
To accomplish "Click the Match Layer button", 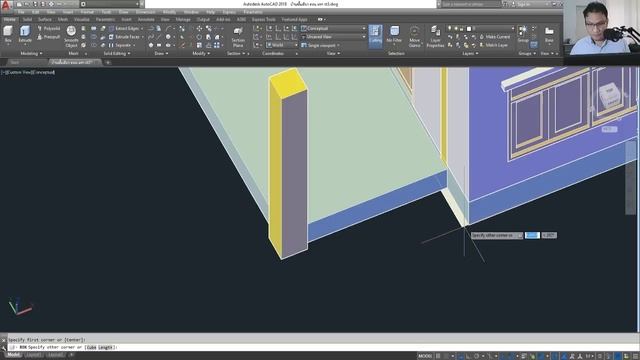I will coord(494,45).
